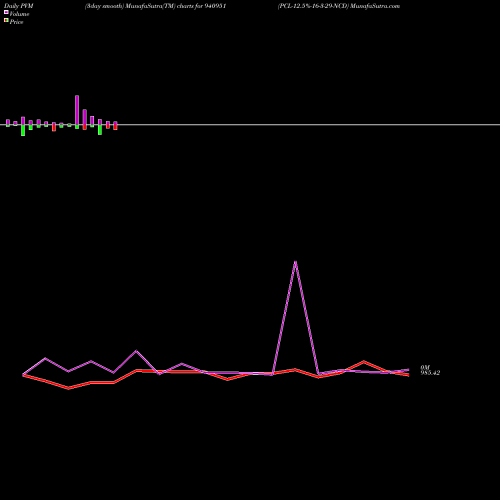Screen dimensions: 500x500
Task: Click the 3day smooth MunafaSutra chart title
Action: point(156,6)
